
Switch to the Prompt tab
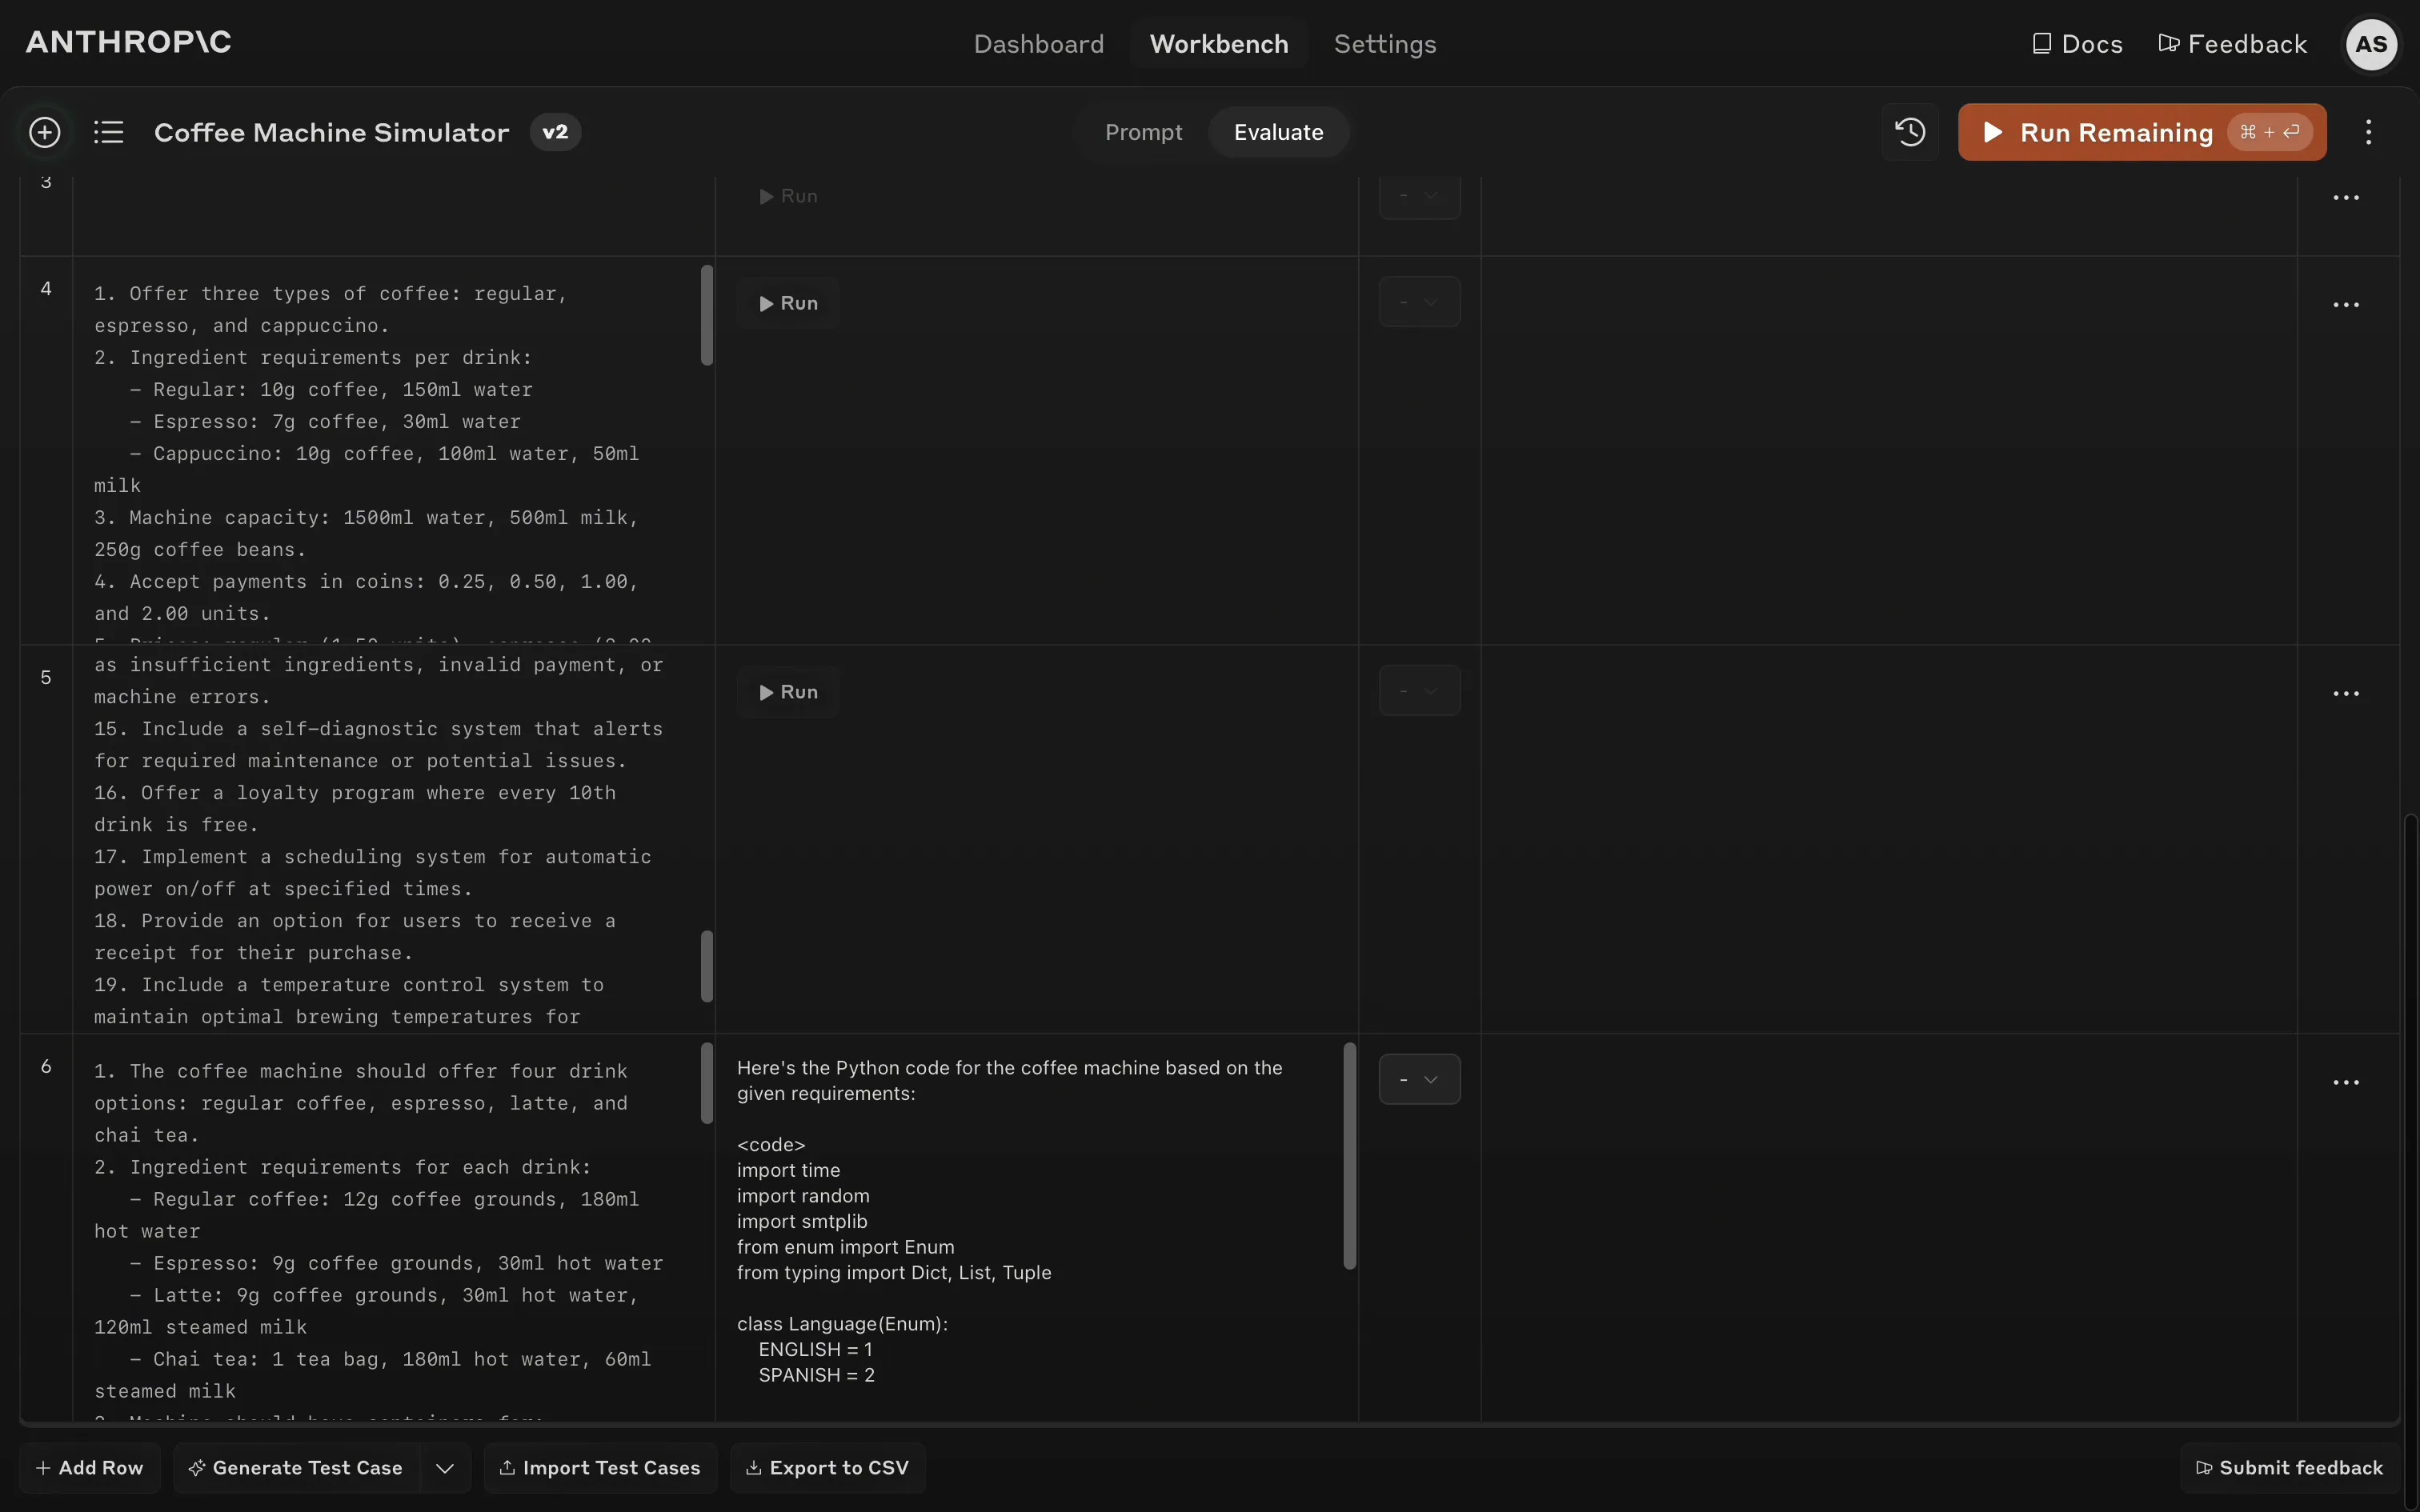pyautogui.click(x=1143, y=132)
